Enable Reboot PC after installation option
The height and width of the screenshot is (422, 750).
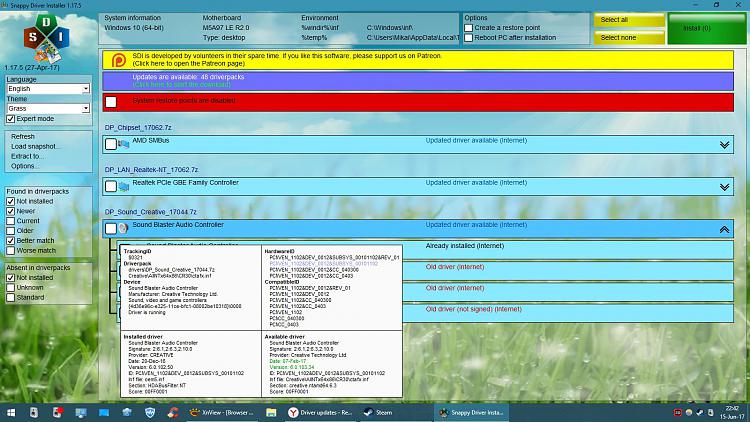coord(469,38)
